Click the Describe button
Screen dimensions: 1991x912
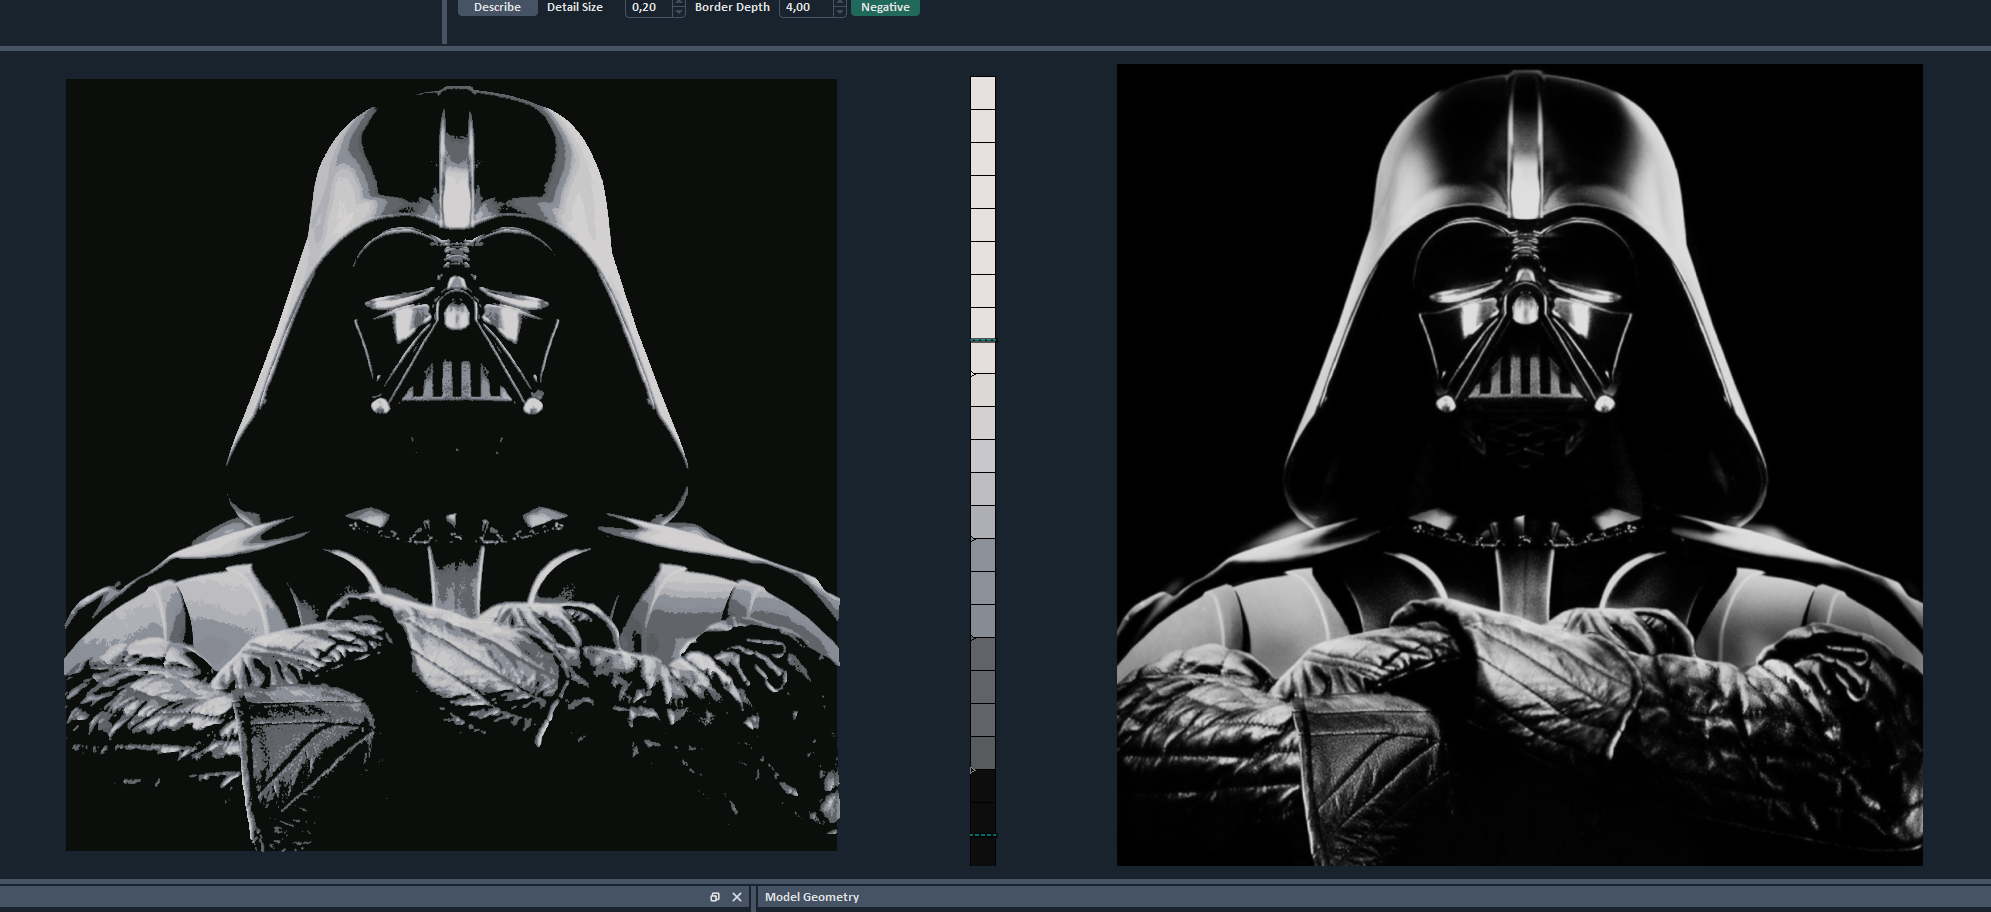pos(497,7)
